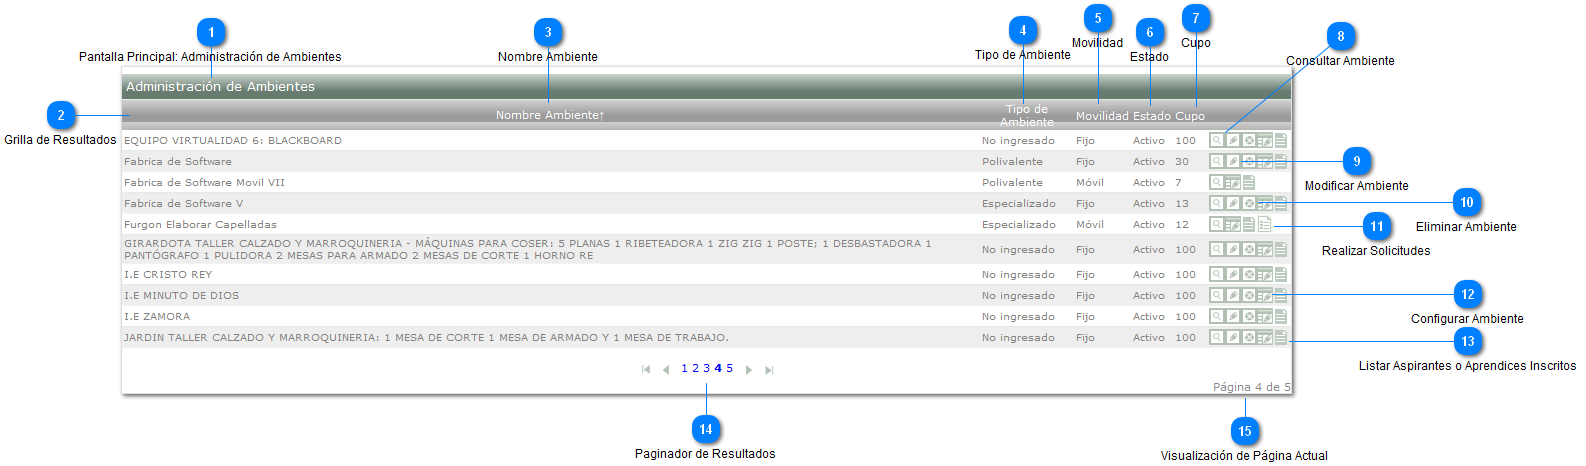Delete the Fabrica de Software (cupo 30) ambiente
Viewport: 1586px width, 466px height.
pyautogui.click(x=1249, y=161)
